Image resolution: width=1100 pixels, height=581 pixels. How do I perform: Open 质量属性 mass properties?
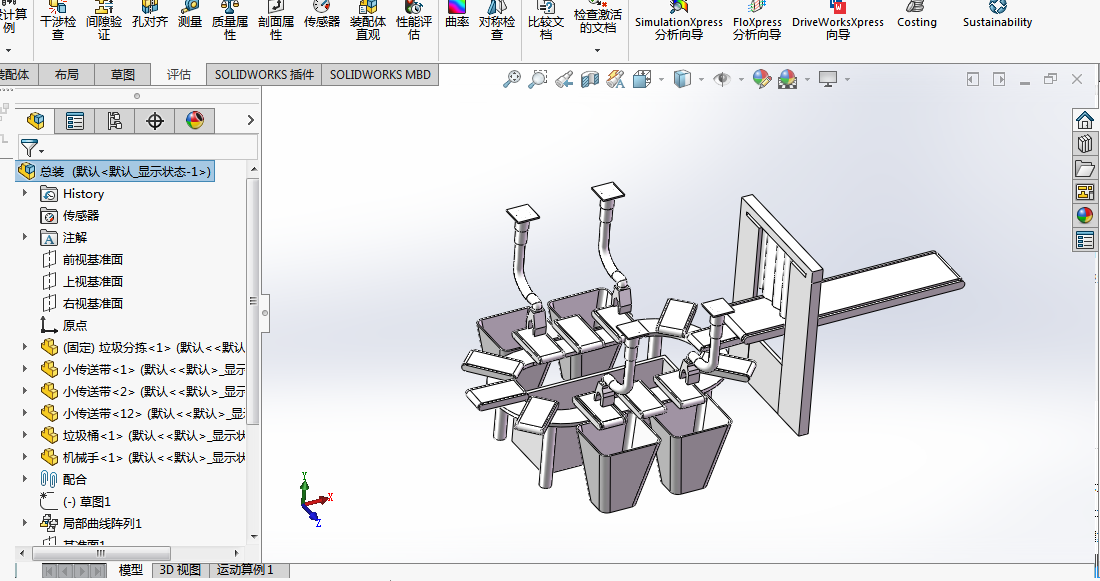pos(230,21)
